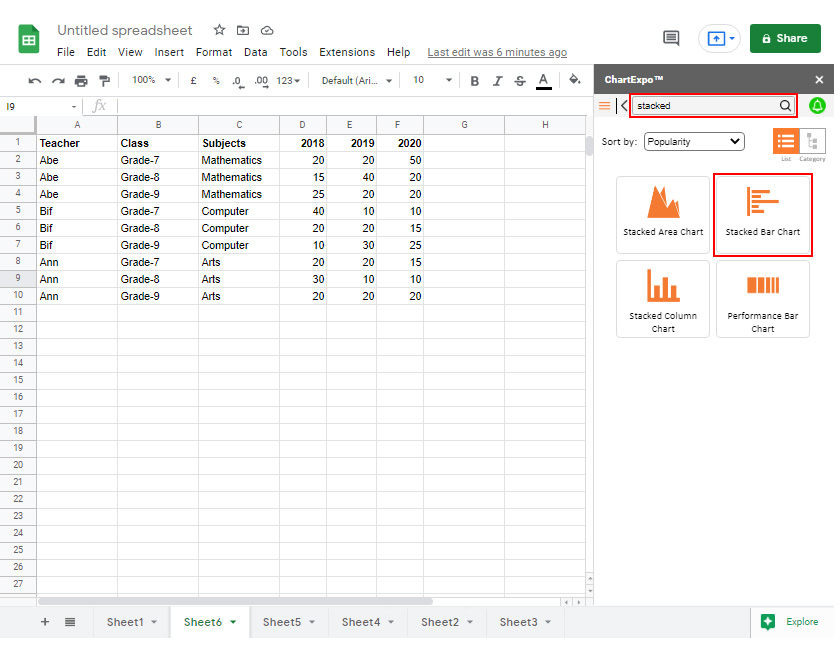This screenshot has height=662, width=840.
Task: Click the Explore icon at bottom right
Action: click(x=771, y=621)
